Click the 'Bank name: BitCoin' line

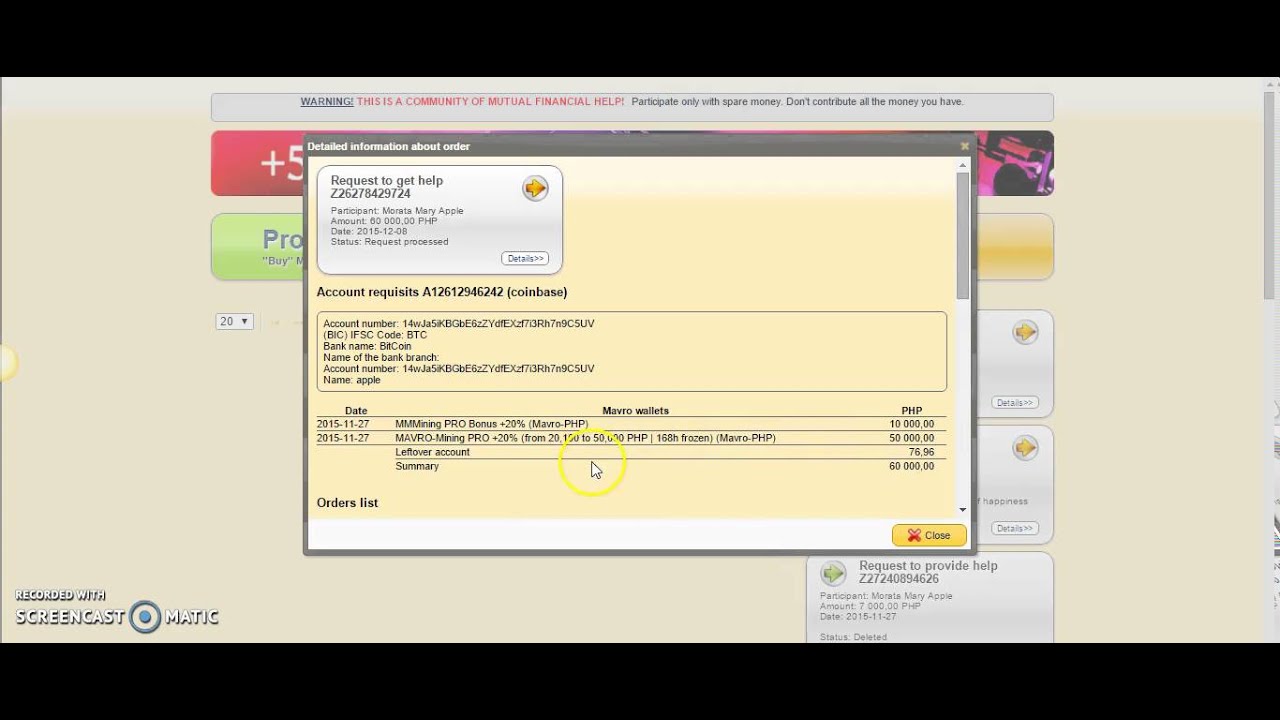point(367,346)
